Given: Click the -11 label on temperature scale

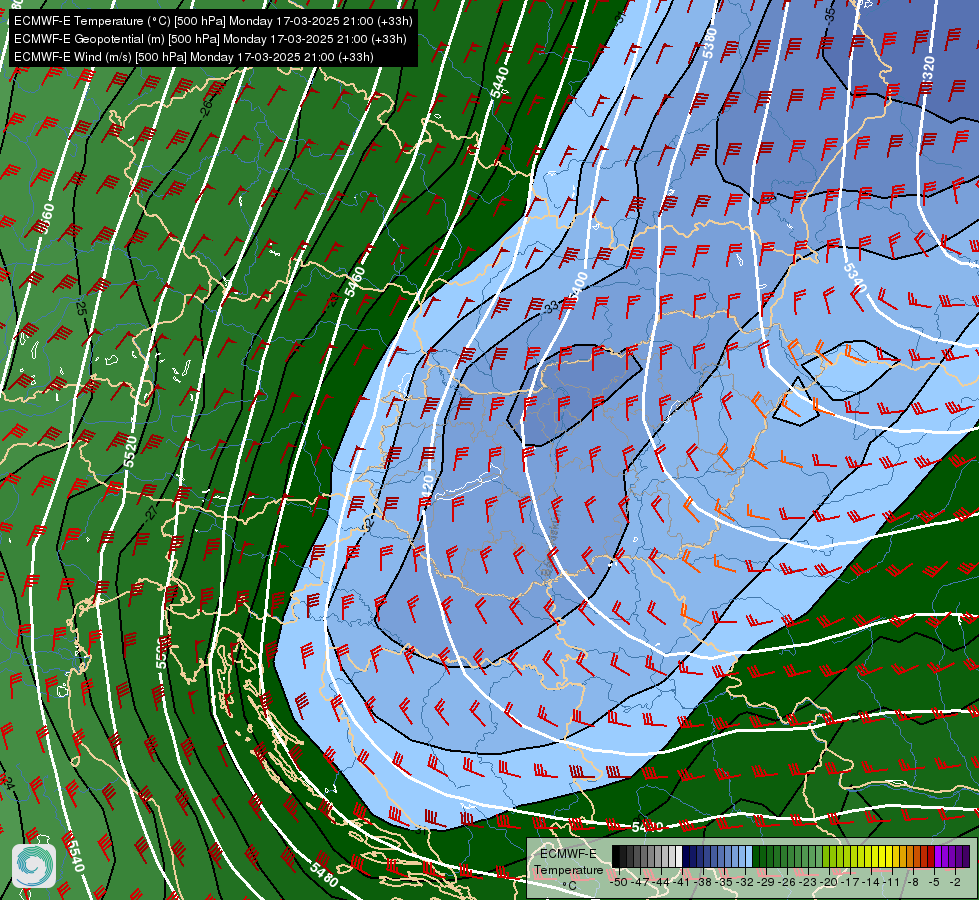Looking at the screenshot, I should click(x=892, y=882).
